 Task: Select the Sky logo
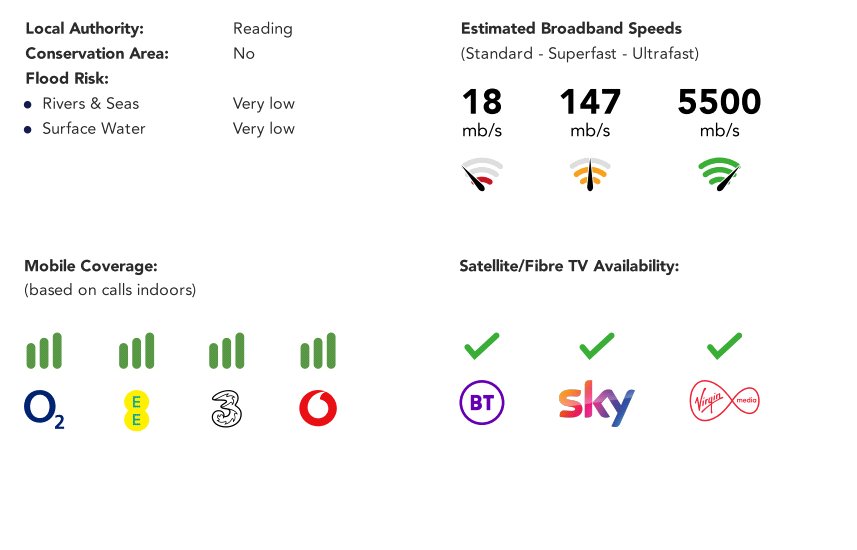pyautogui.click(x=596, y=403)
